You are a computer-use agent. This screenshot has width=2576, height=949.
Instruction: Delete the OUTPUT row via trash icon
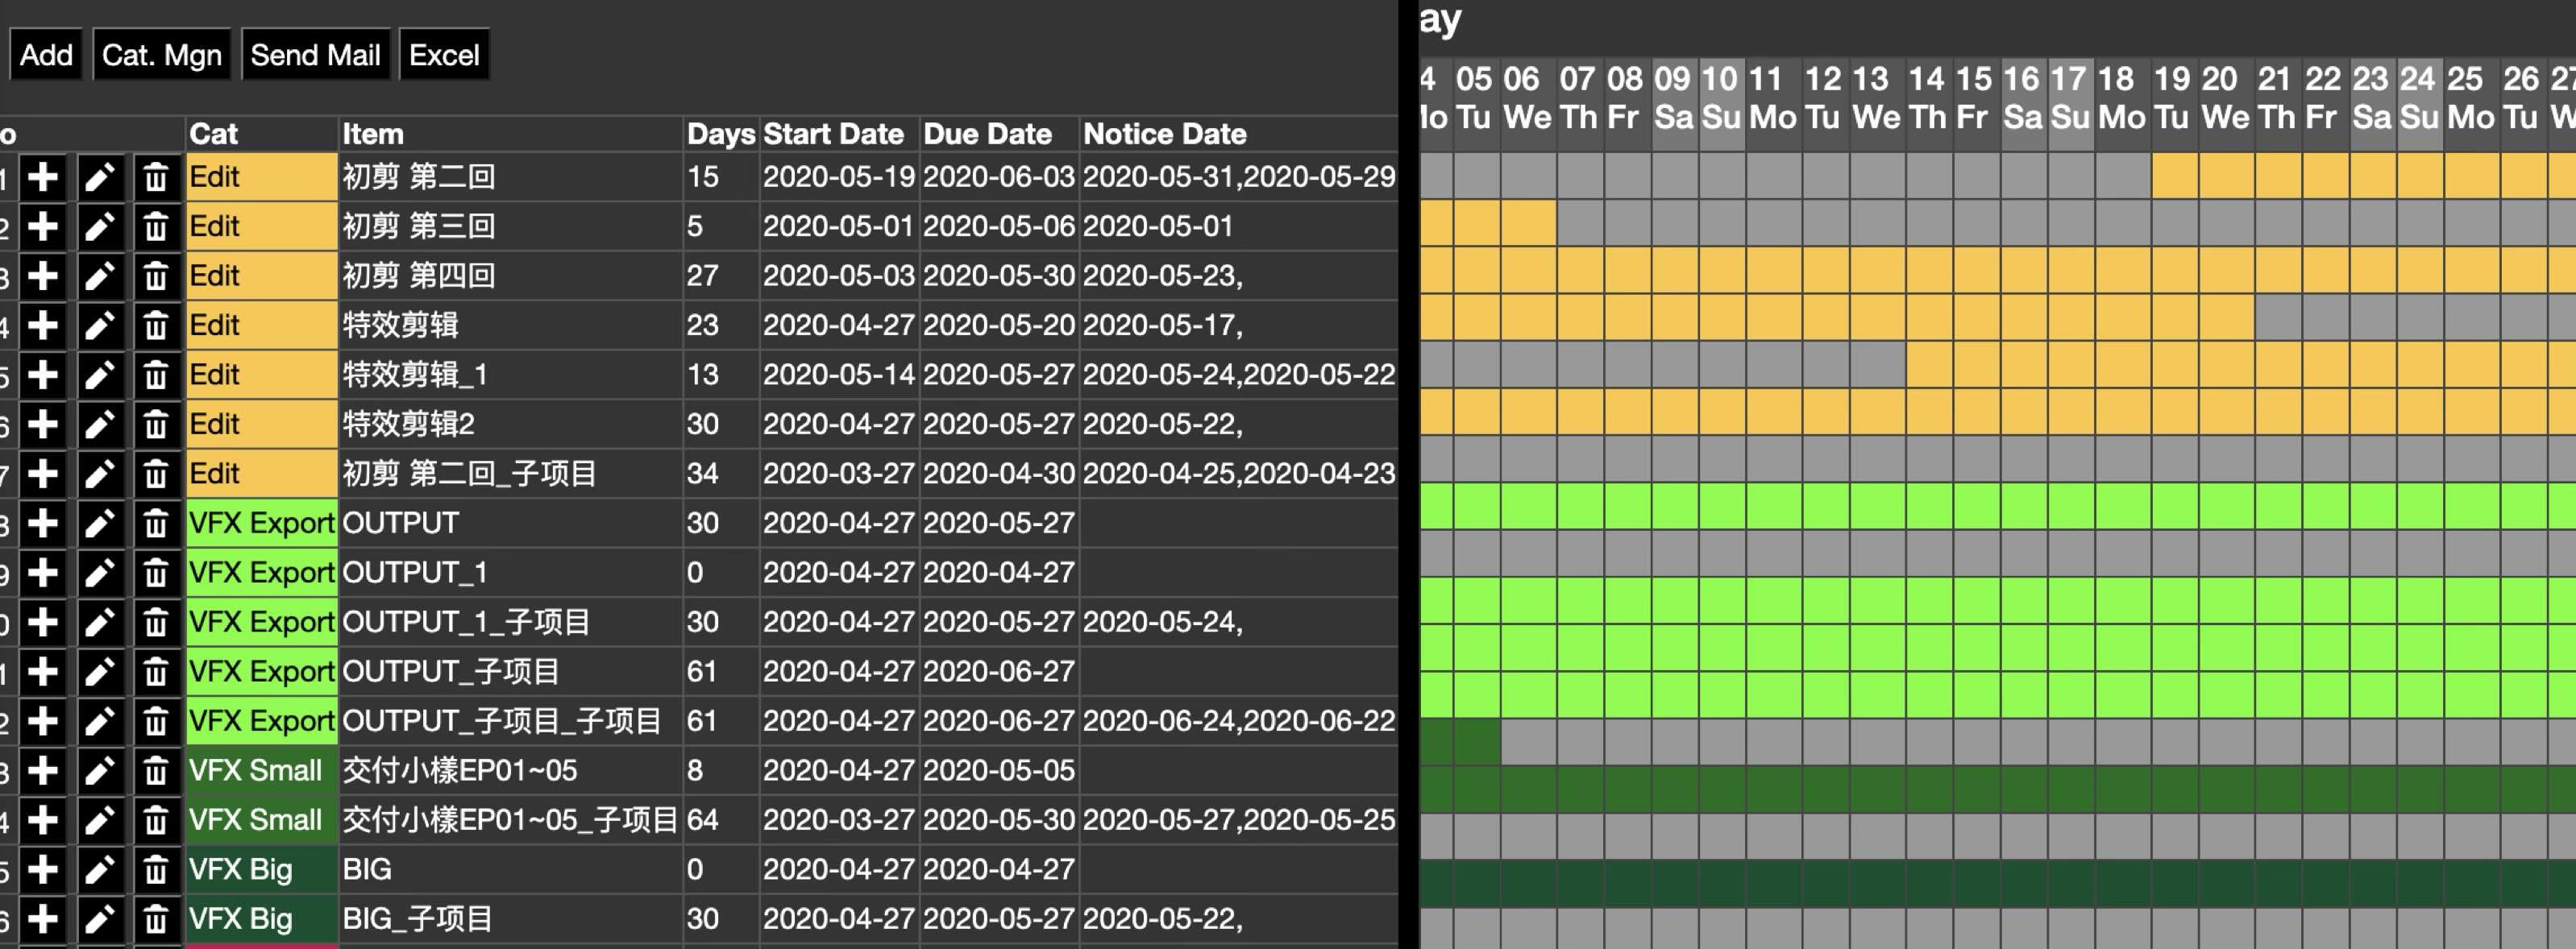tap(155, 523)
